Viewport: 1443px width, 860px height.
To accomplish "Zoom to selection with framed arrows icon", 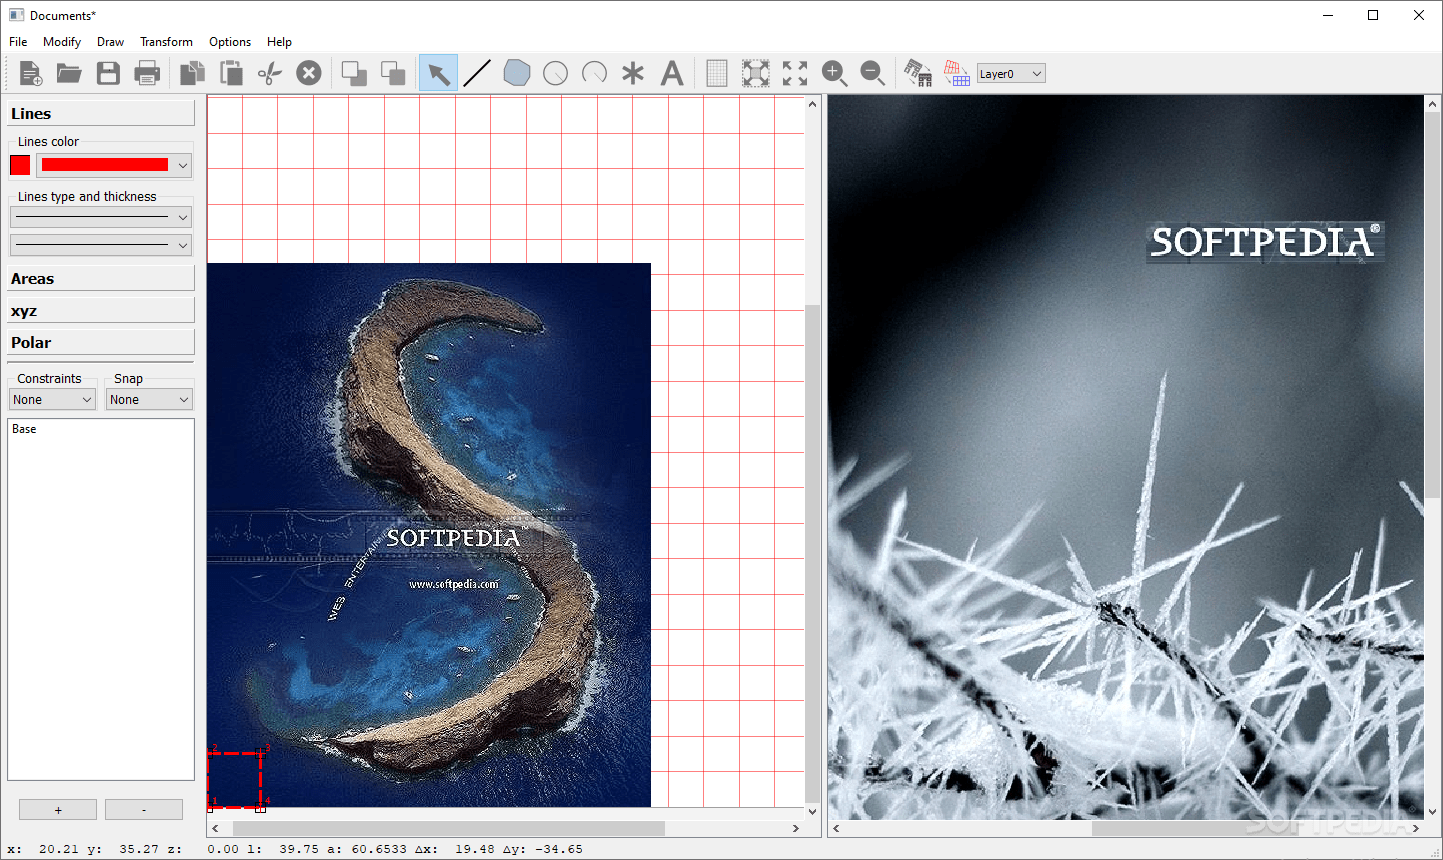I will pyautogui.click(x=756, y=73).
